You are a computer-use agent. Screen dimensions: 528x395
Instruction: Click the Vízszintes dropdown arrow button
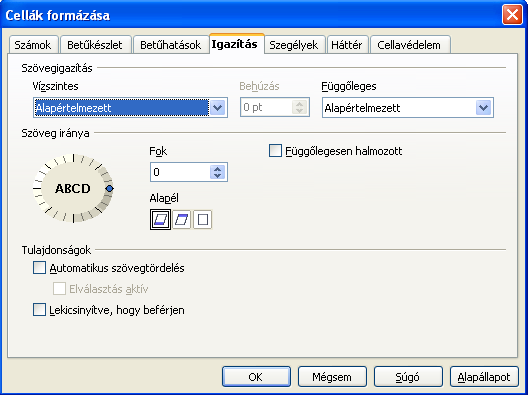coord(218,108)
